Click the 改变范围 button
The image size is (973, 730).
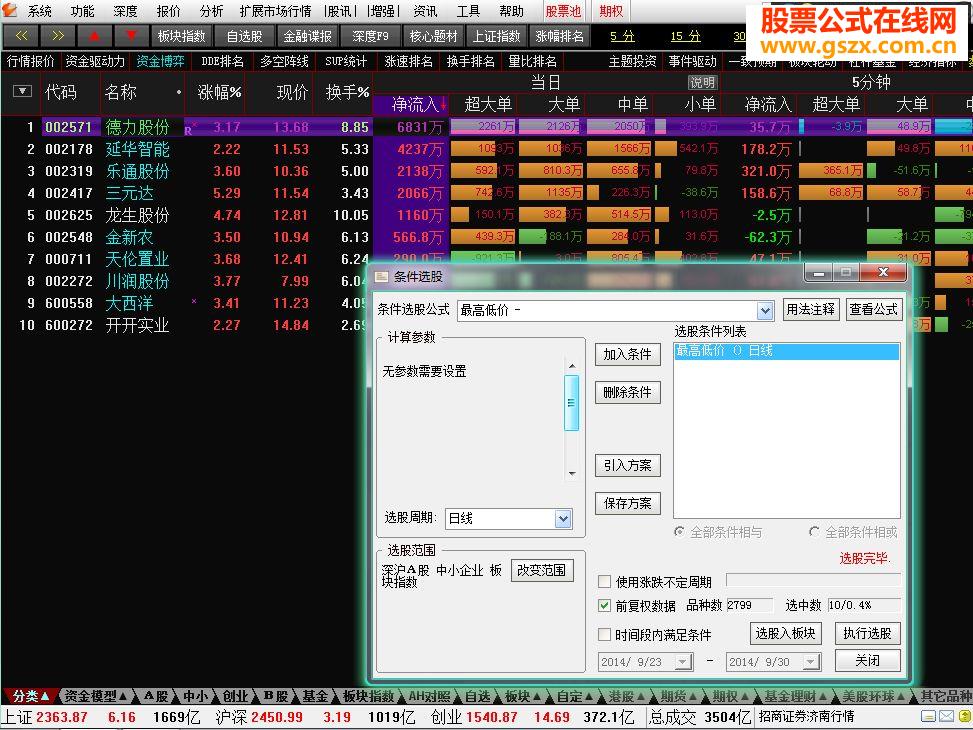point(542,570)
